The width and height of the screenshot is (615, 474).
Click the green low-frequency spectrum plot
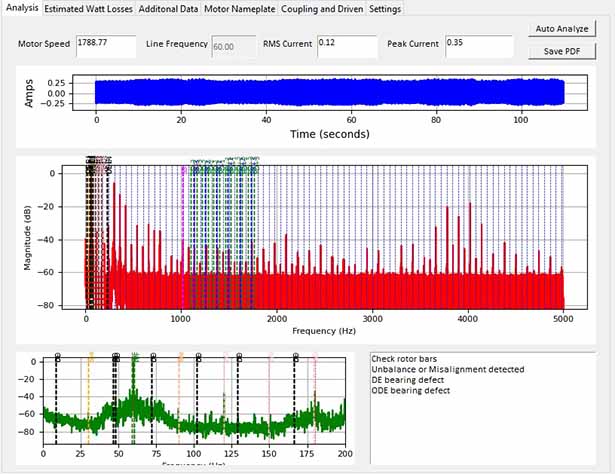[194, 401]
